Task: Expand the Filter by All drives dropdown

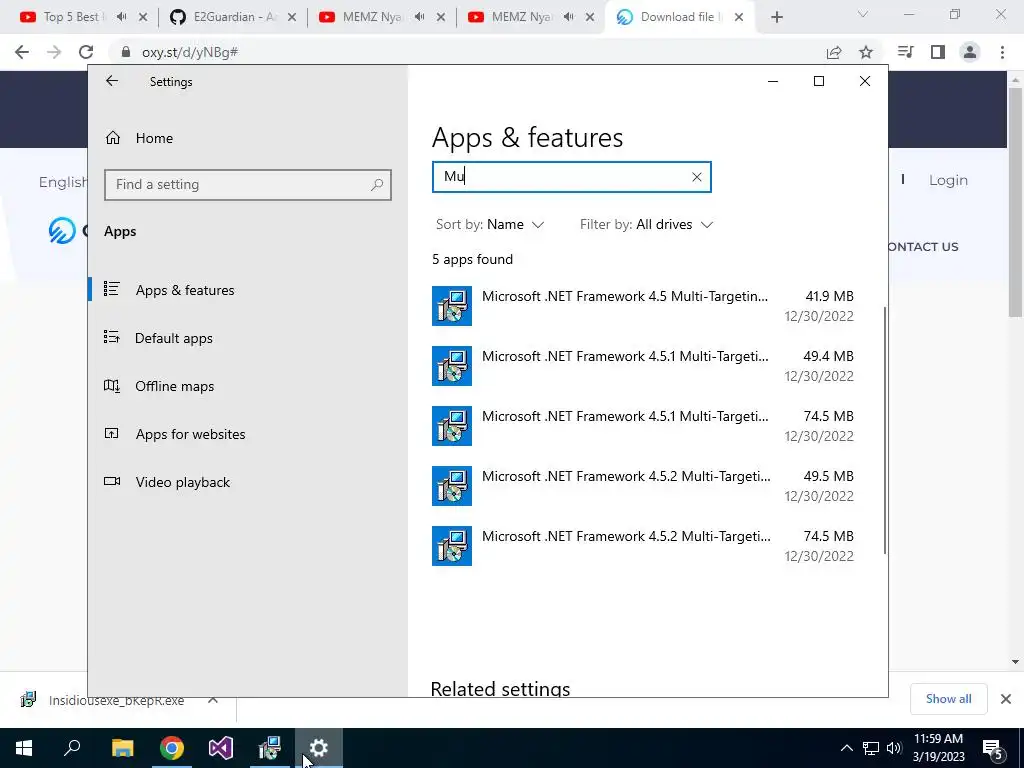Action: click(x=647, y=225)
